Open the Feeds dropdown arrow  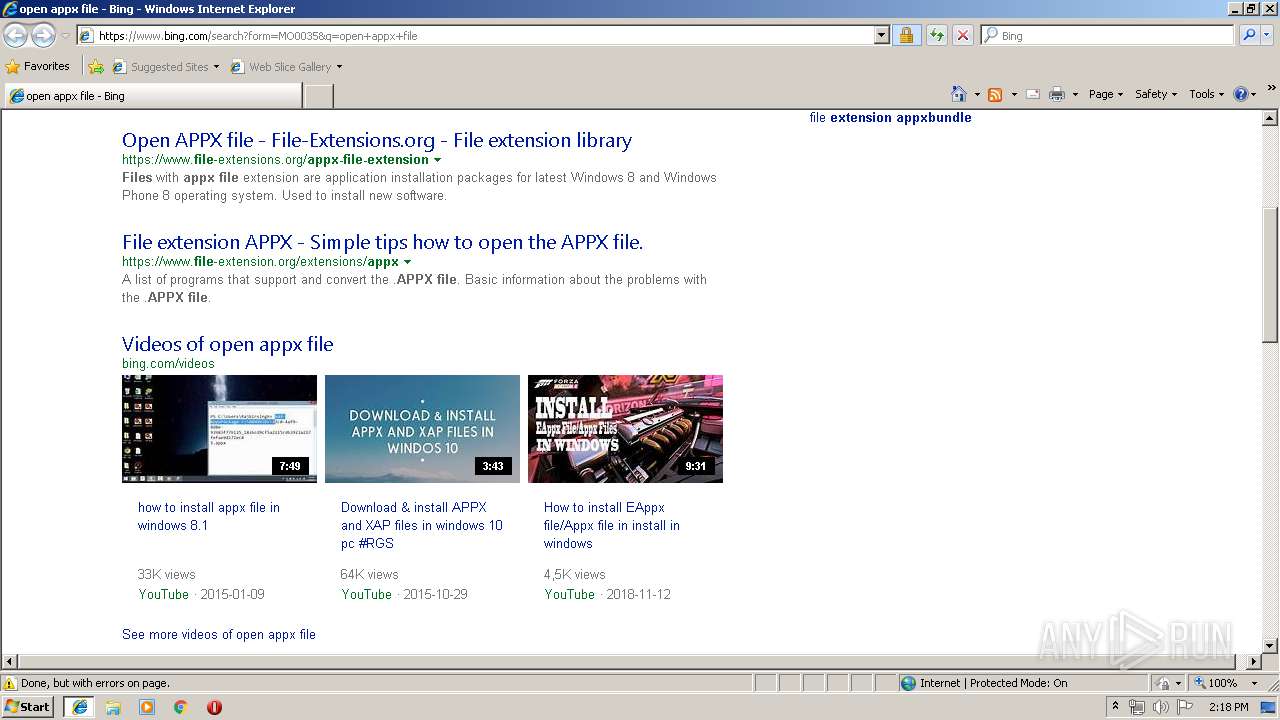click(1013, 94)
